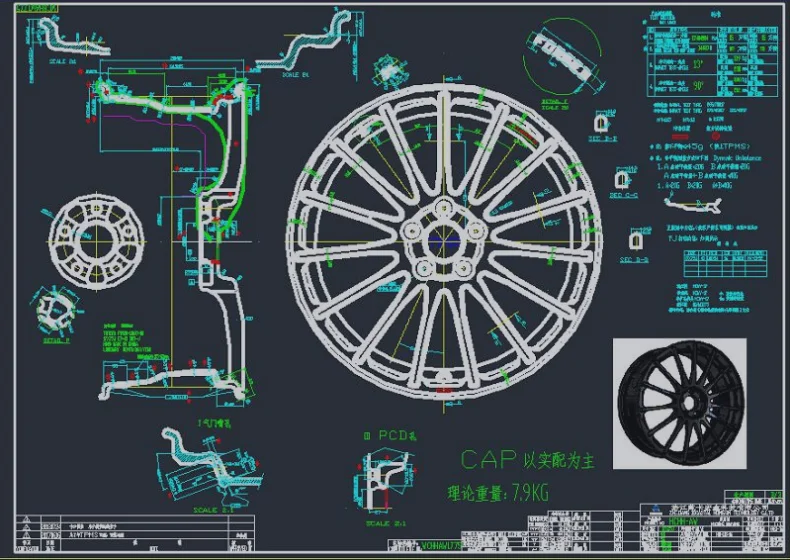Select the PCD孔 section heading

pos(391,435)
